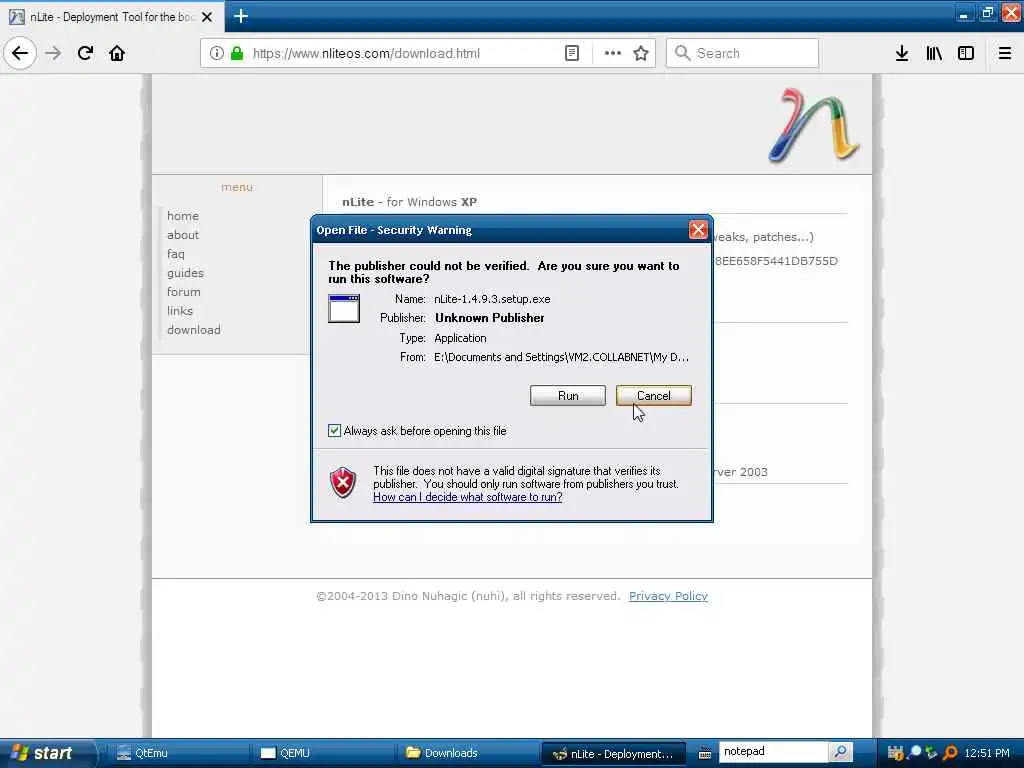
Task: Click the orange magnifier tray icon
Action: [951, 753]
